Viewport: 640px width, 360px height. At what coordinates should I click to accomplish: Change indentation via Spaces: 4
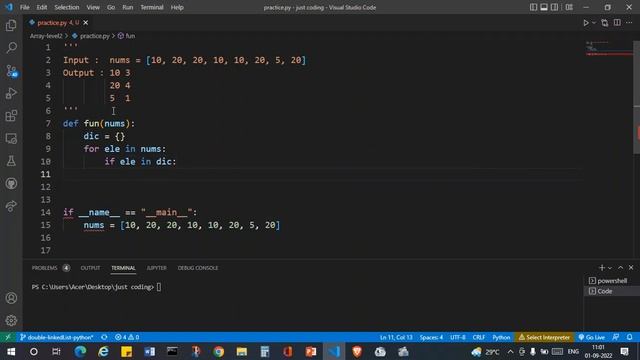(431, 338)
